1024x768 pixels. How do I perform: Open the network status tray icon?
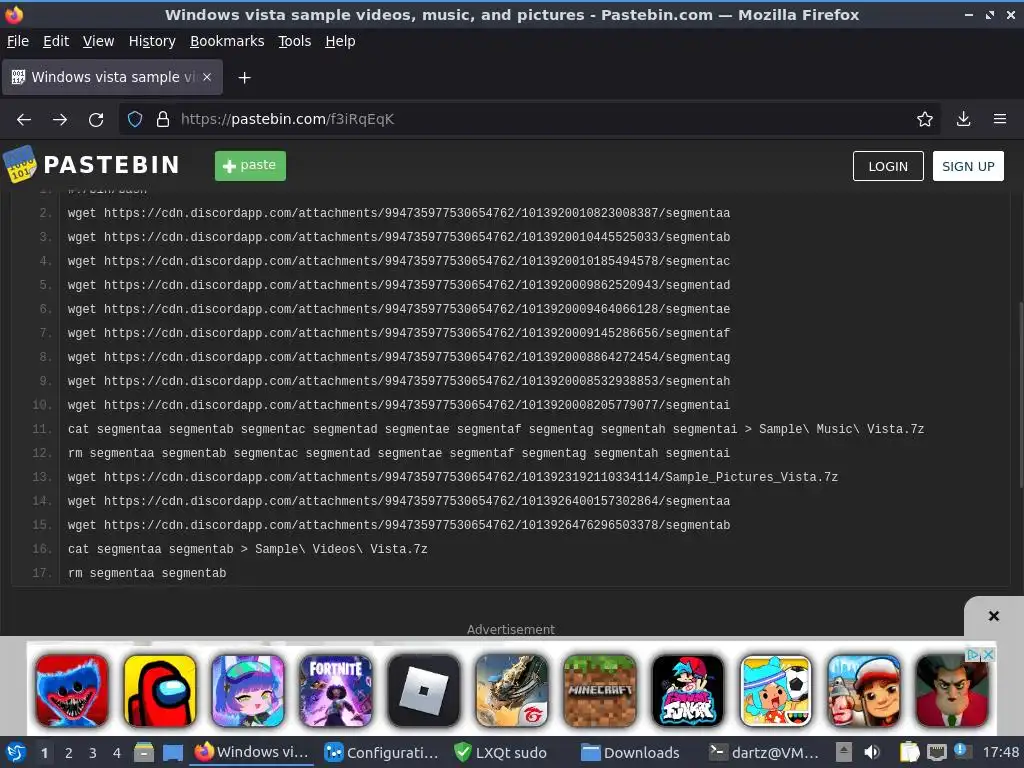click(937, 753)
